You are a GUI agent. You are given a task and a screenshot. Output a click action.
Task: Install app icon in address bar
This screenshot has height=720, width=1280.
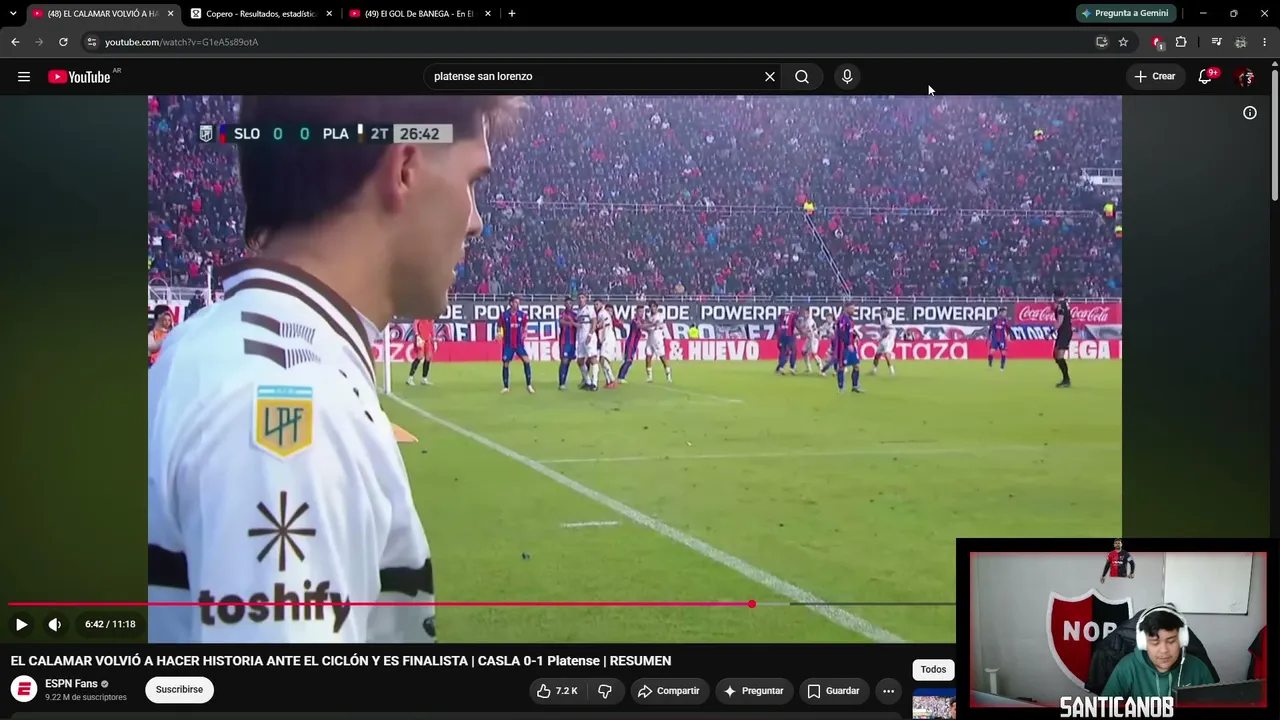(1101, 42)
